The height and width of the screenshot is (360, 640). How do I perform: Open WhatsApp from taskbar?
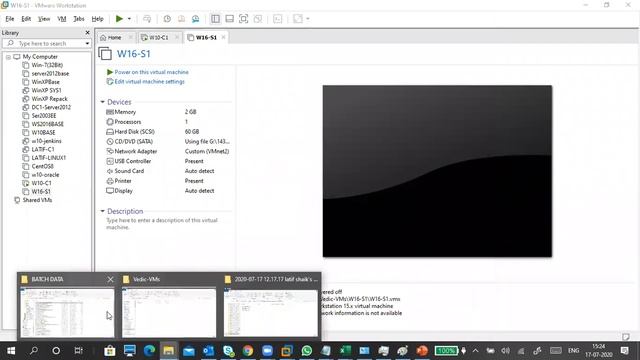(307, 351)
